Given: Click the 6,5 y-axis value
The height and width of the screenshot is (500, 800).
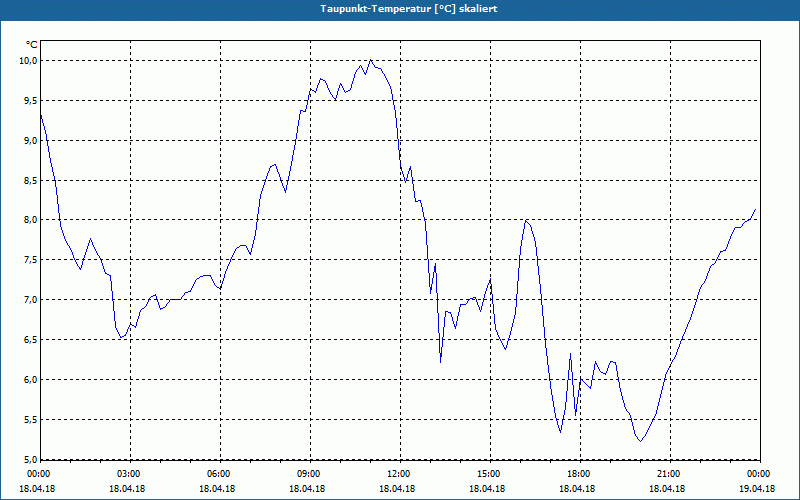Looking at the screenshot, I should [31, 339].
